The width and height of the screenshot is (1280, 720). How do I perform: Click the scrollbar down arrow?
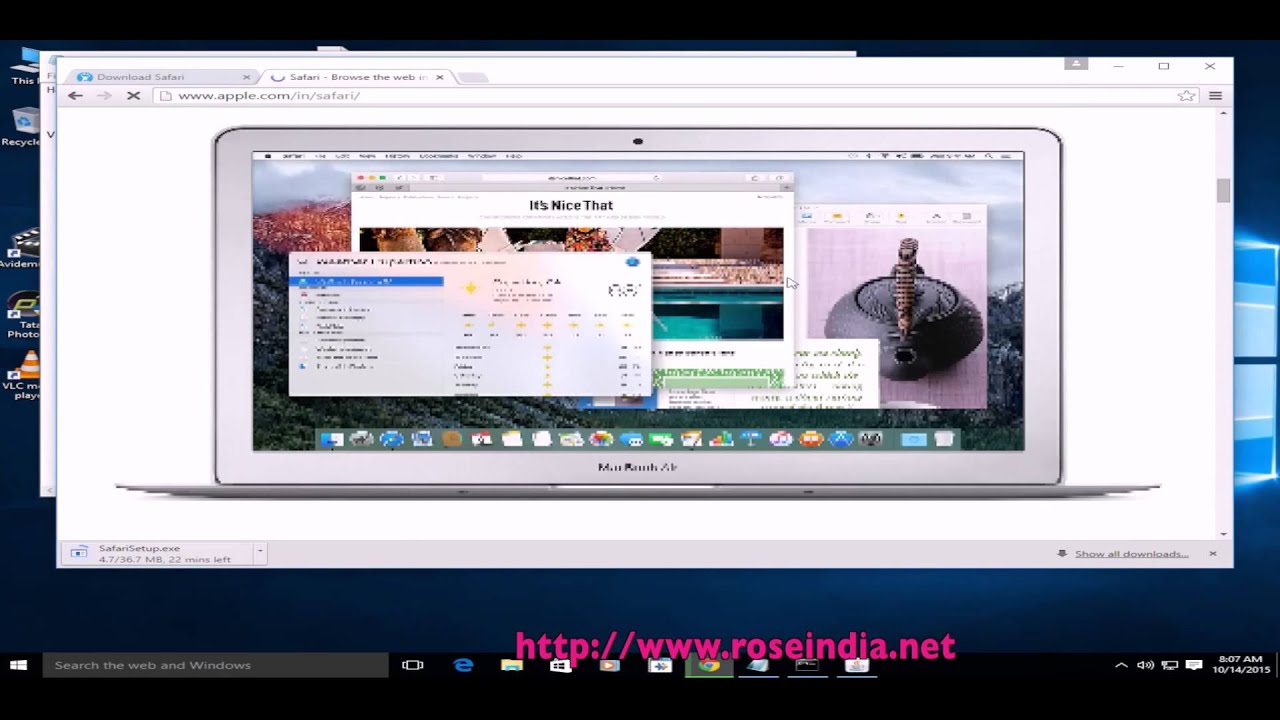pos(1224,534)
